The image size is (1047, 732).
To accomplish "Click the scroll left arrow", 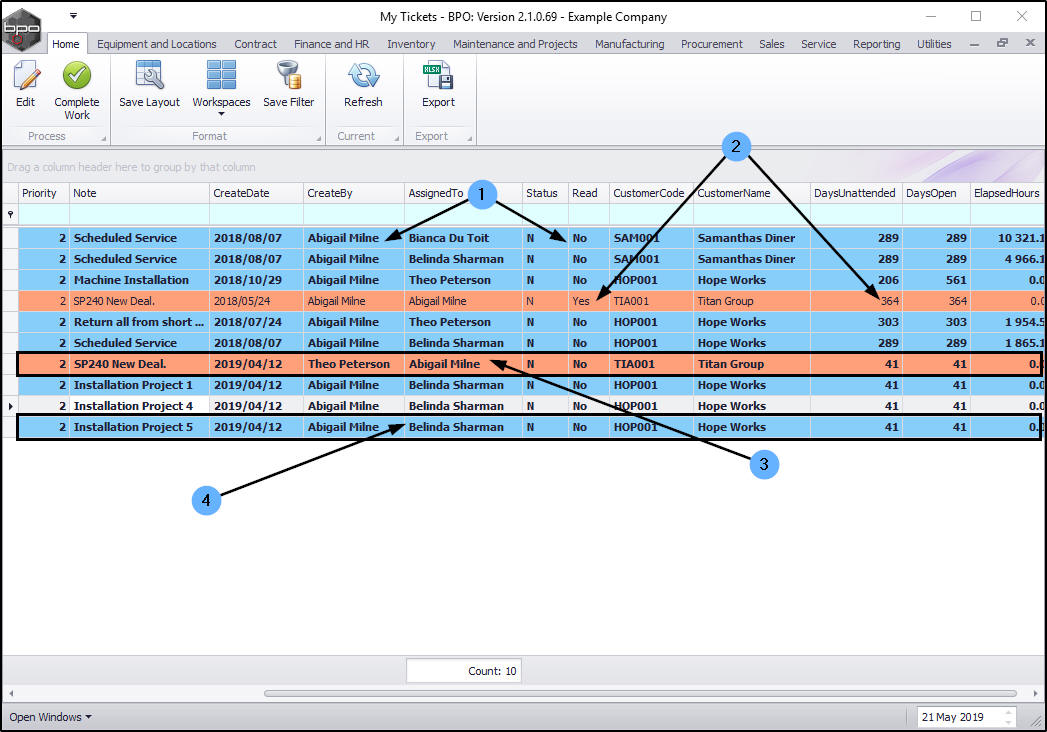I will point(11,693).
